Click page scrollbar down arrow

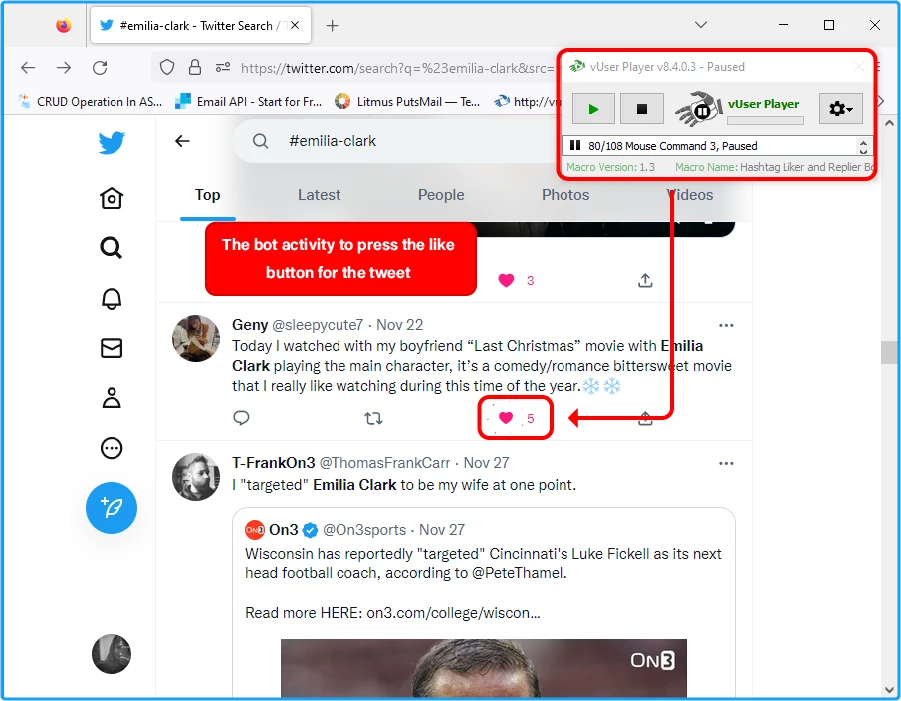[889, 690]
